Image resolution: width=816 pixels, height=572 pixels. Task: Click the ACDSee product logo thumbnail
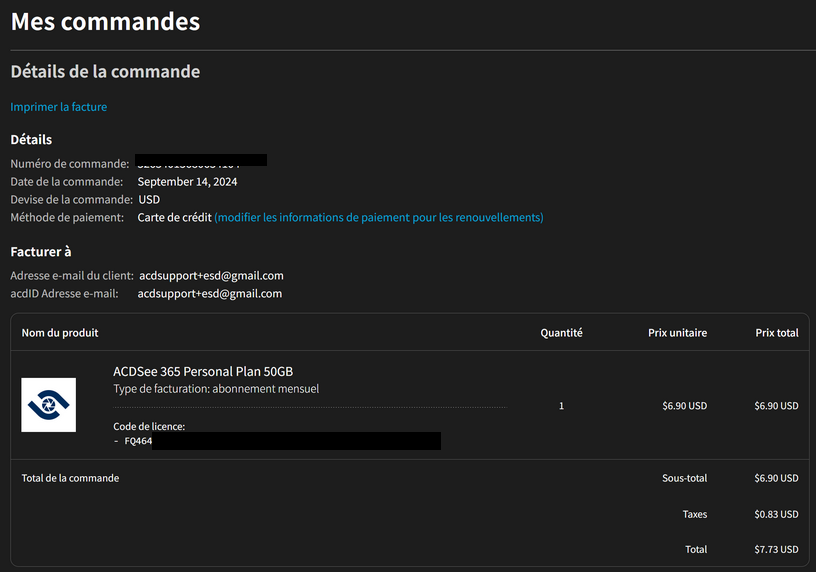(48, 405)
